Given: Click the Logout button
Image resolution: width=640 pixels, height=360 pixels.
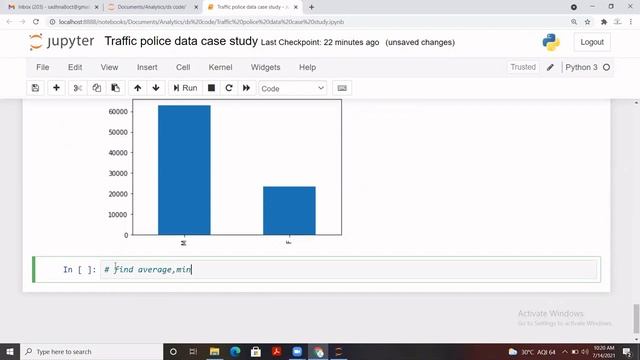Looking at the screenshot, I should tap(592, 42).
